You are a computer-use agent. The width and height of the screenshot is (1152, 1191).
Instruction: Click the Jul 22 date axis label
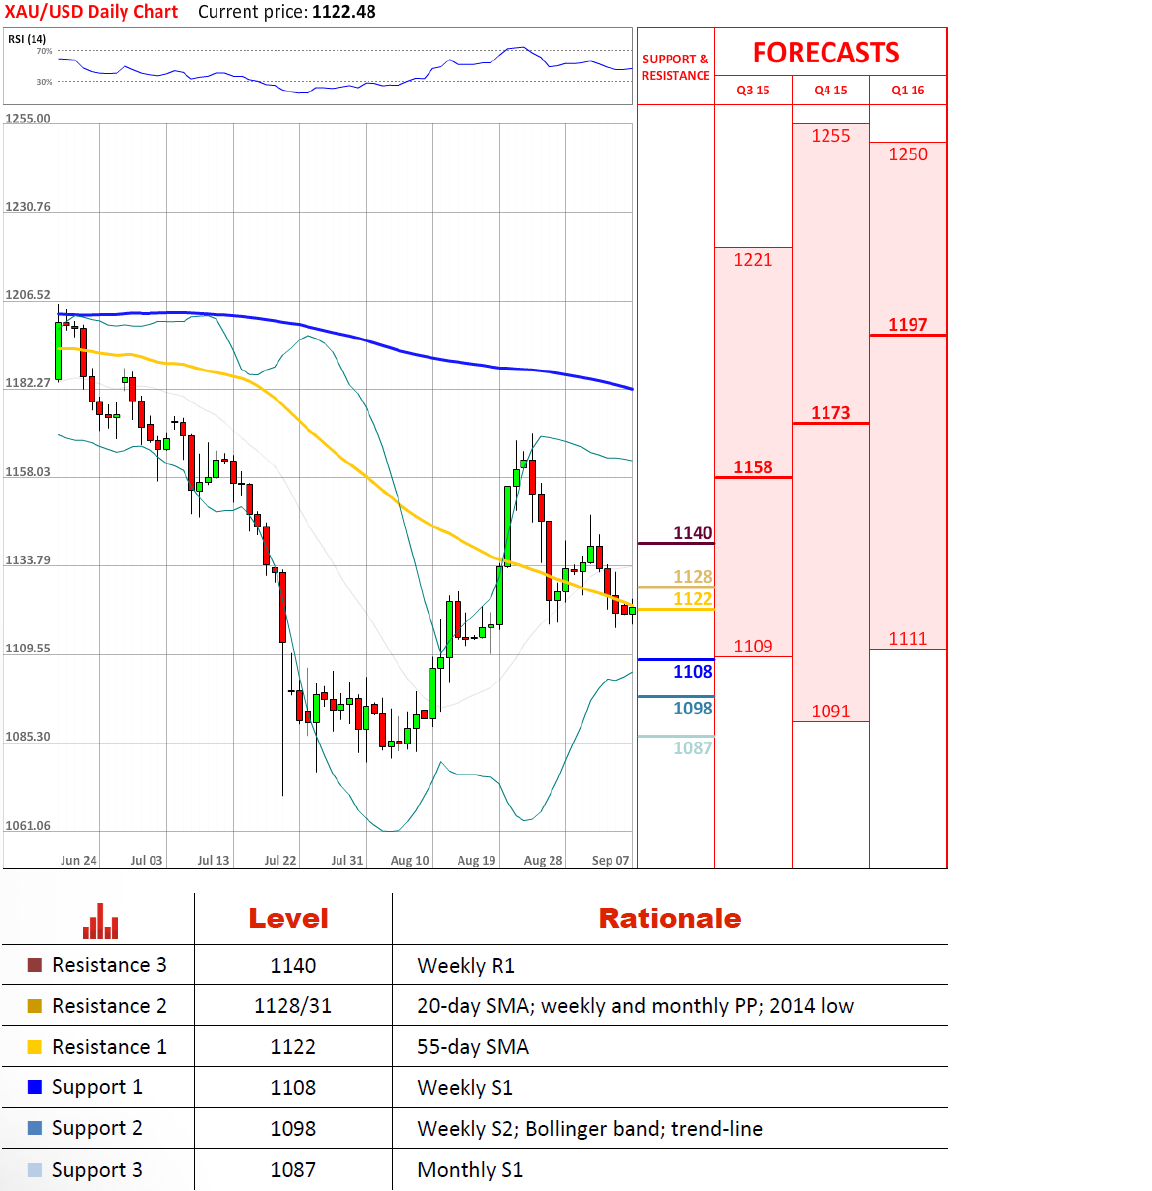tap(280, 861)
